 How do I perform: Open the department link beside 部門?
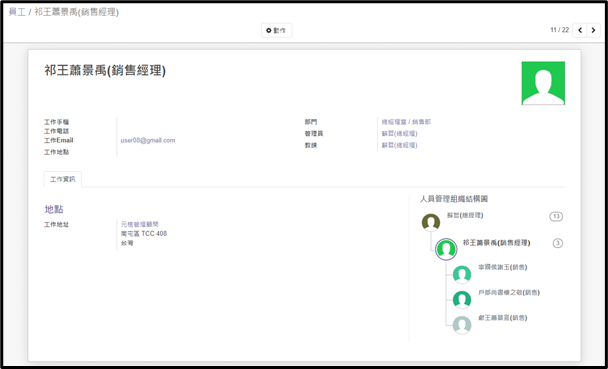click(x=406, y=122)
